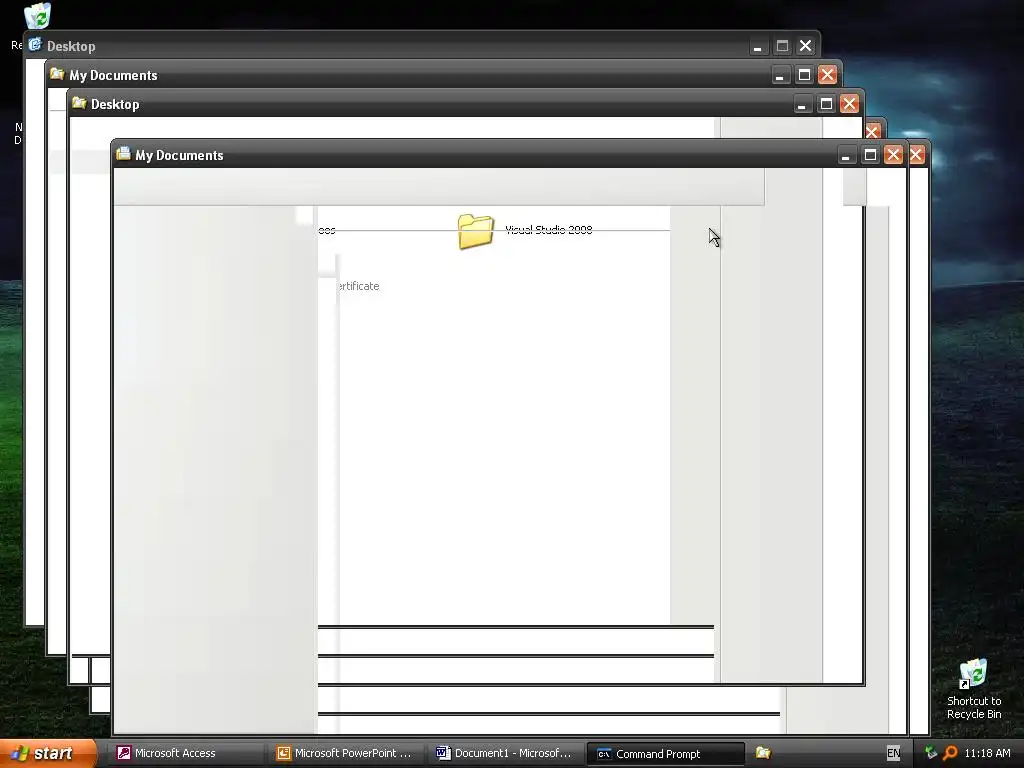The width and height of the screenshot is (1024, 768).
Task: Click the middle Desktop window title text
Action: [x=115, y=104]
